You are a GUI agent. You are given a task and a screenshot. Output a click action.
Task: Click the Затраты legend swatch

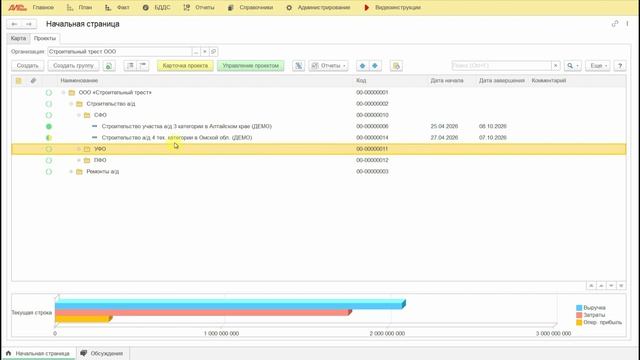point(579,315)
